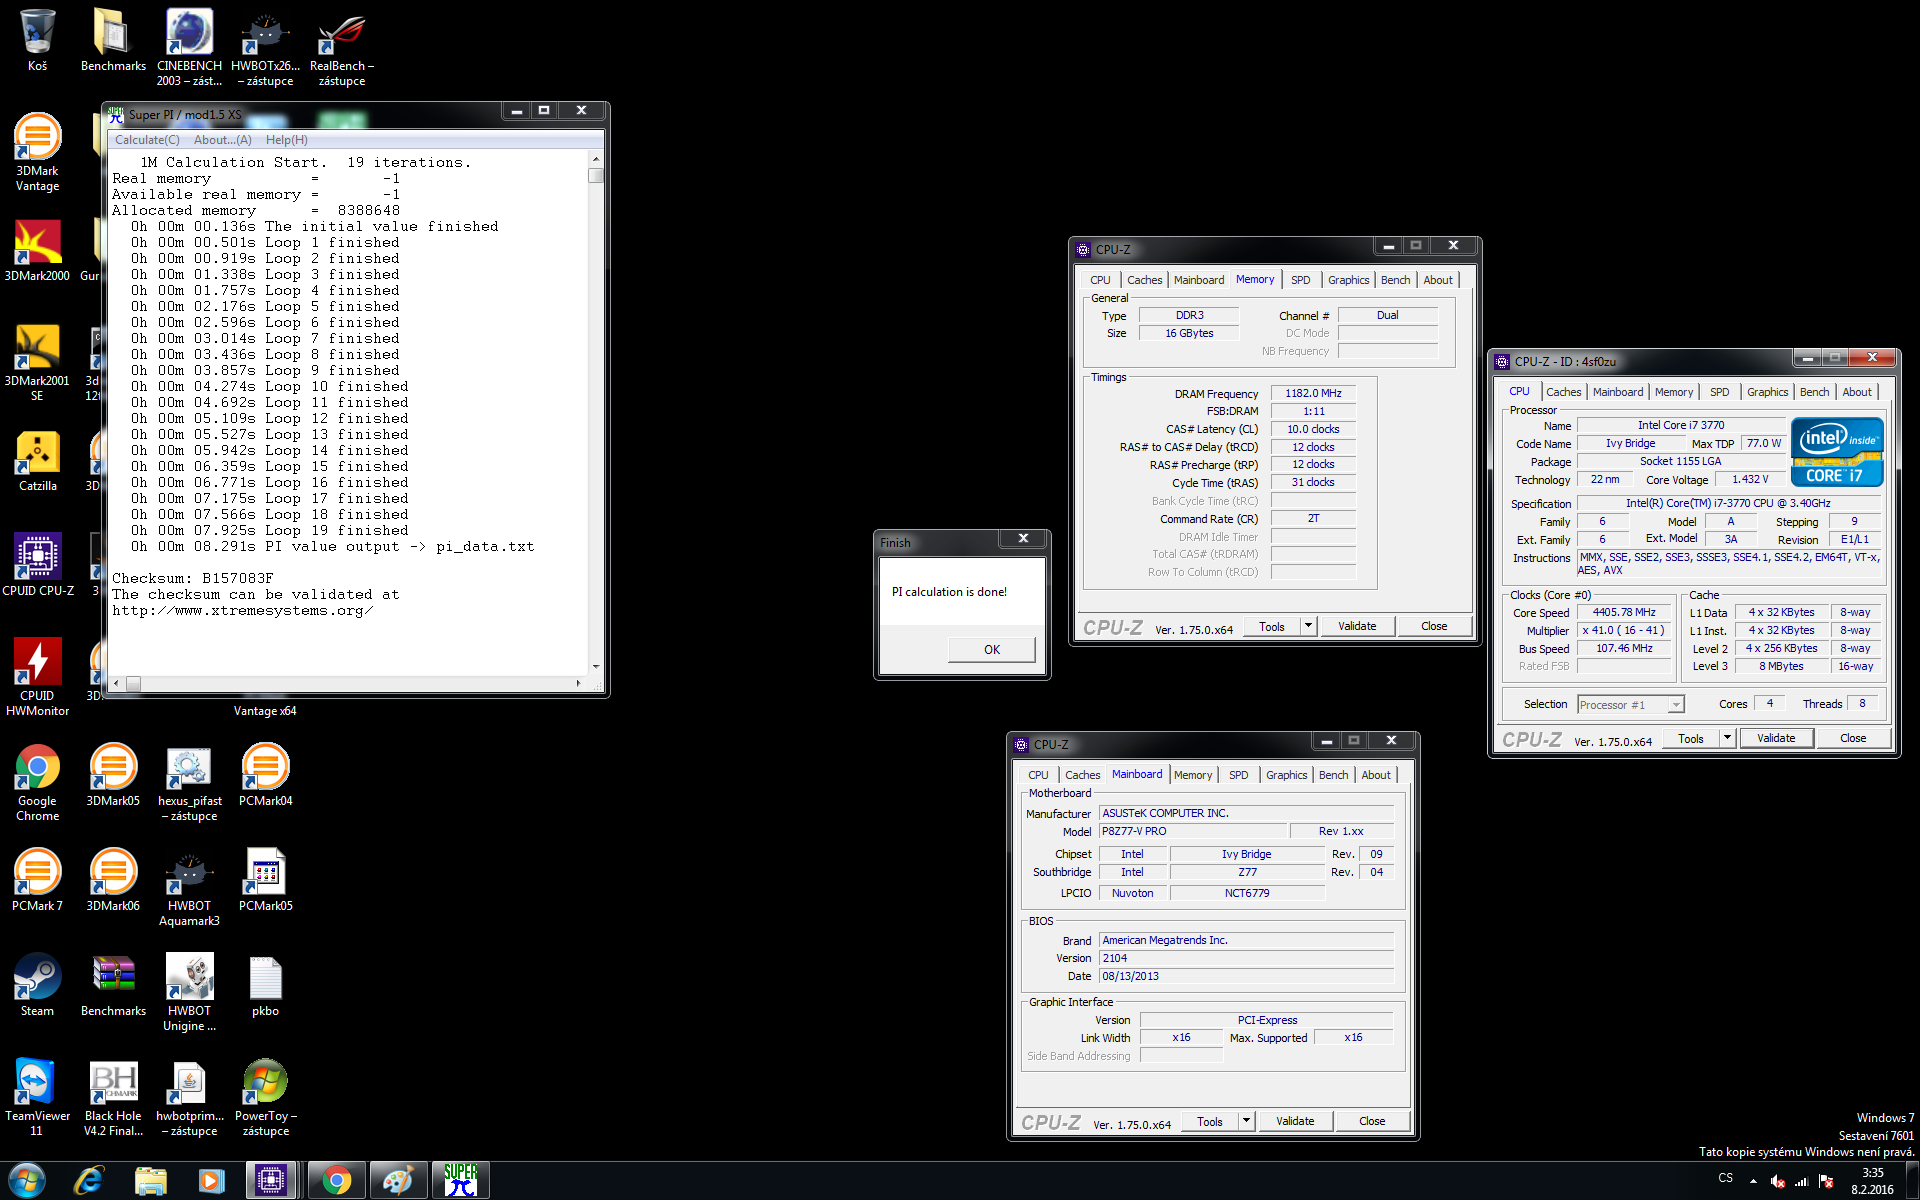Launch the HWBOT Aquamark3 desktop icon

(x=189, y=887)
